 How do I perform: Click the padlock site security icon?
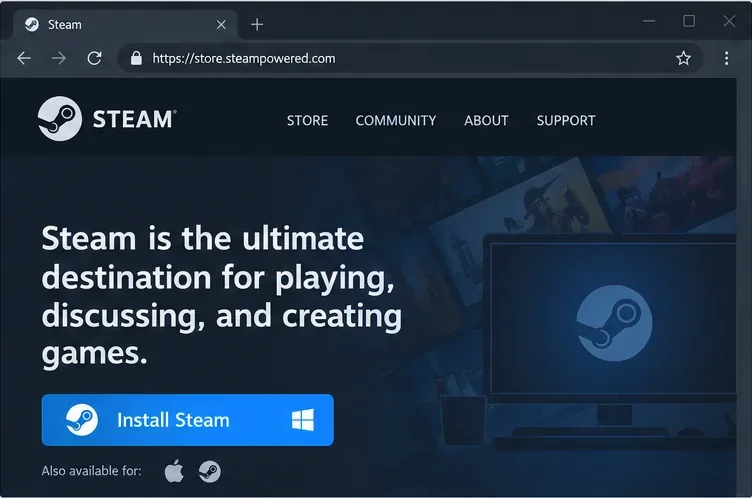point(136,59)
